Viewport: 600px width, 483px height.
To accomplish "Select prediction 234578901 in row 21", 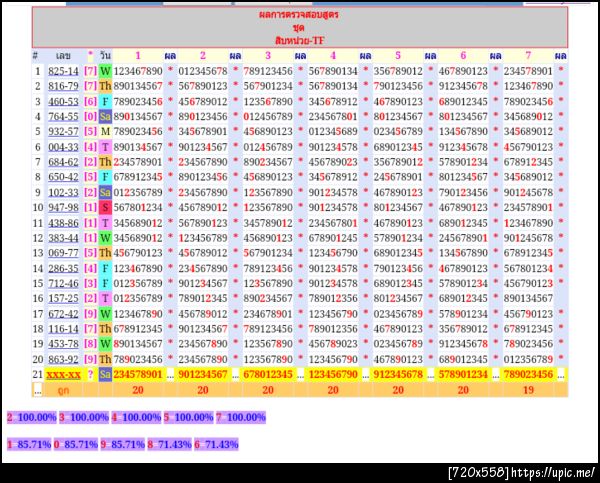I will click(x=138, y=374).
